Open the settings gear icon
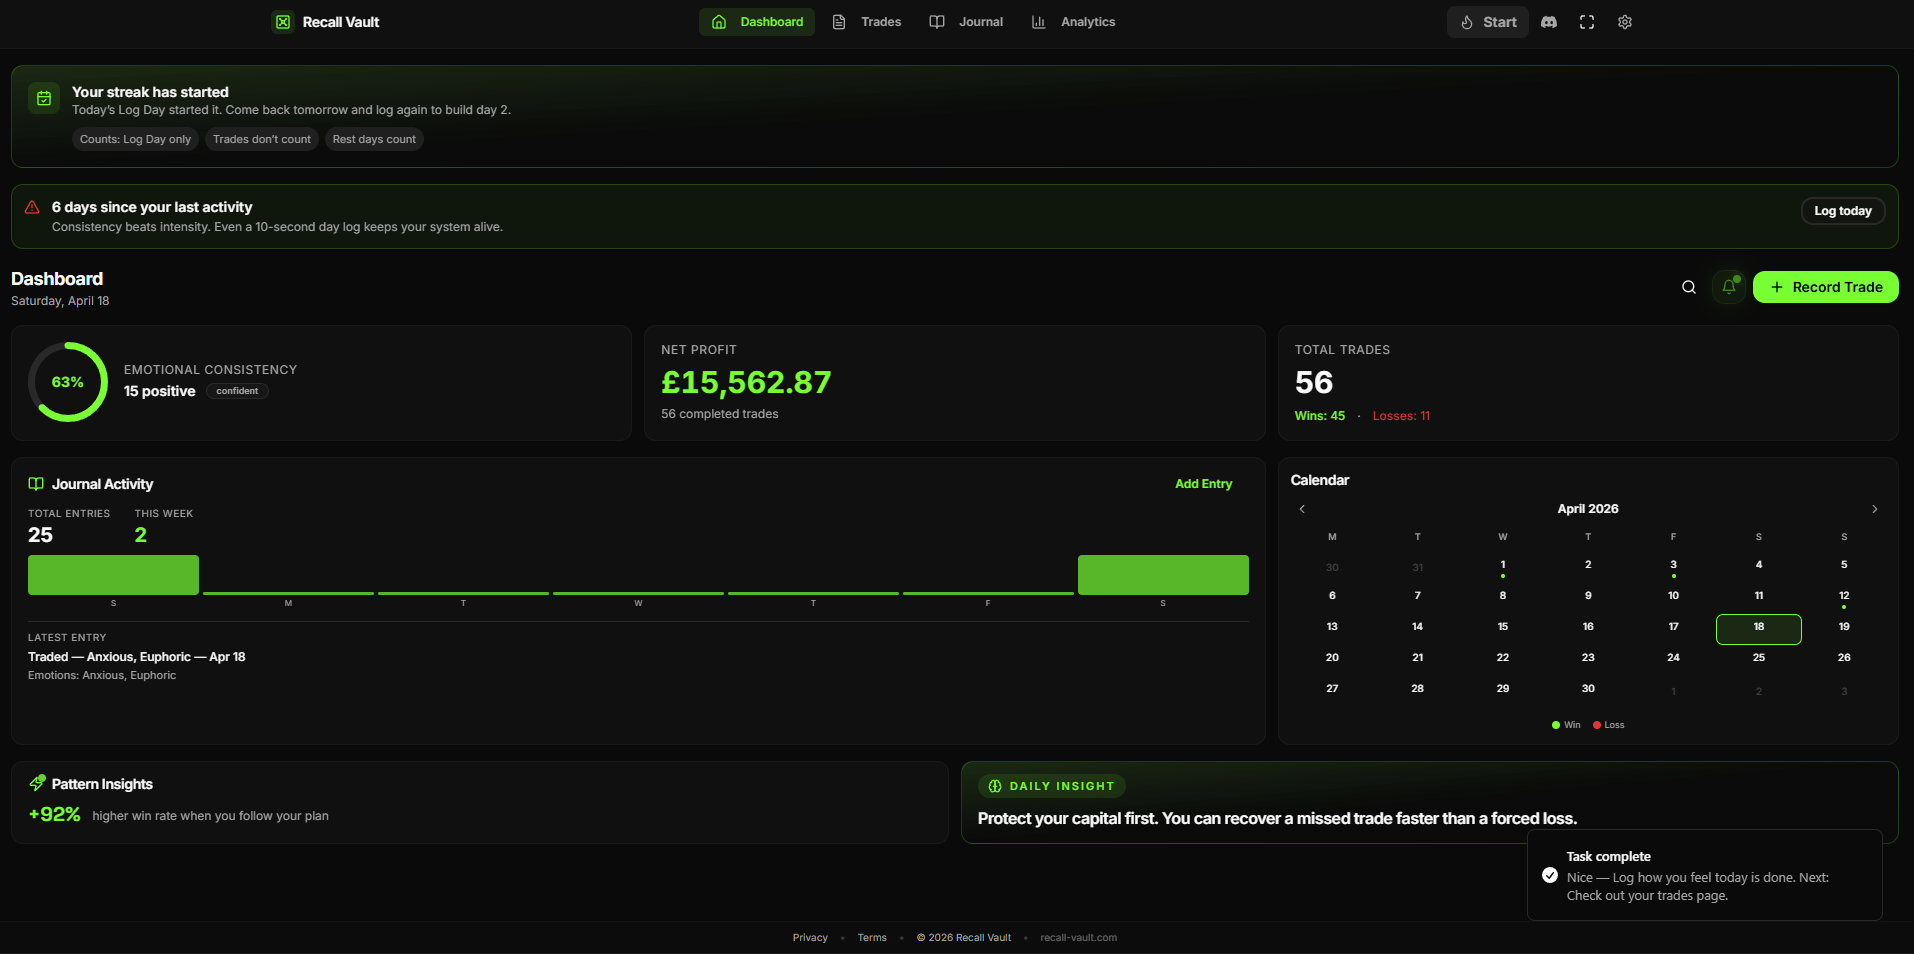Image resolution: width=1914 pixels, height=954 pixels. click(x=1625, y=22)
